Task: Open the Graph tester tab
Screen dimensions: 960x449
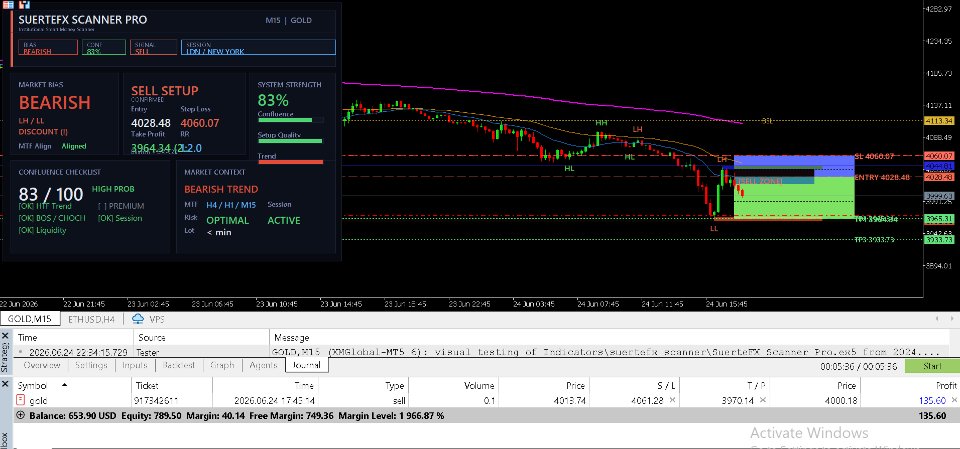Action: (222, 365)
